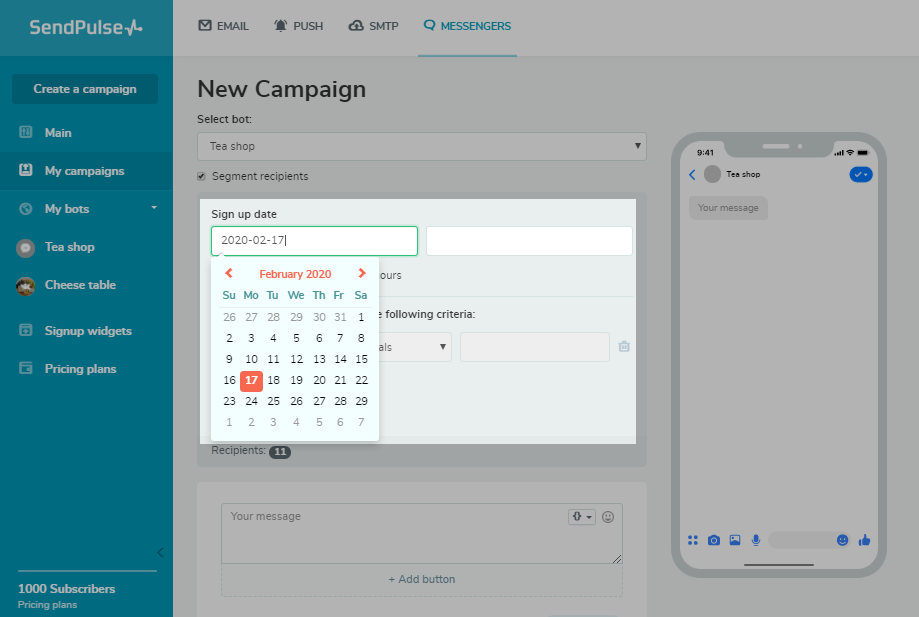Image resolution: width=919 pixels, height=617 pixels.
Task: Open the Email tab envelope icon
Action: [205, 26]
